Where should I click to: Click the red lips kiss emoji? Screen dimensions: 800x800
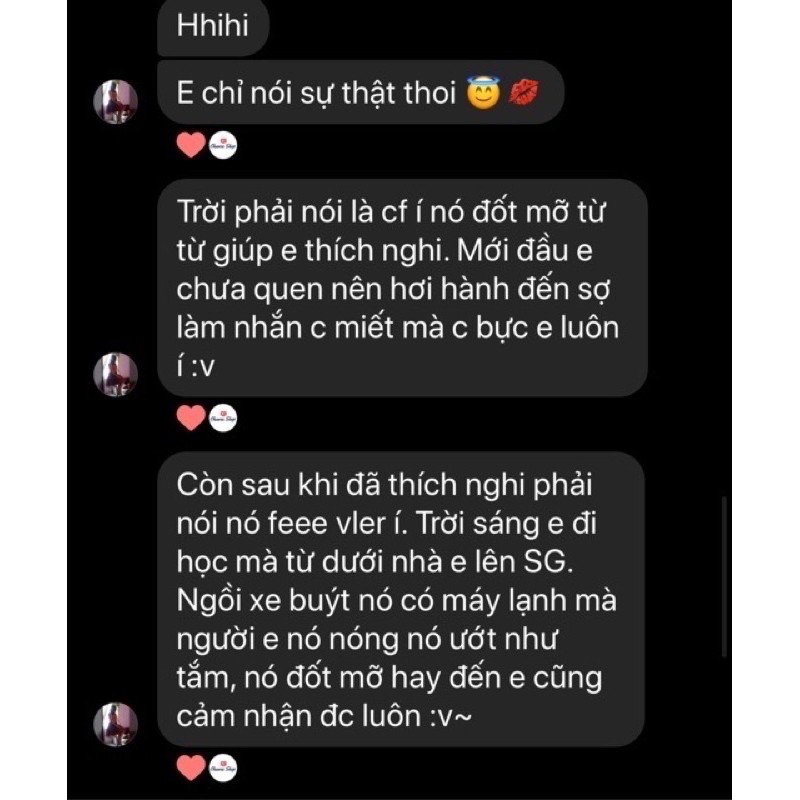523,93
